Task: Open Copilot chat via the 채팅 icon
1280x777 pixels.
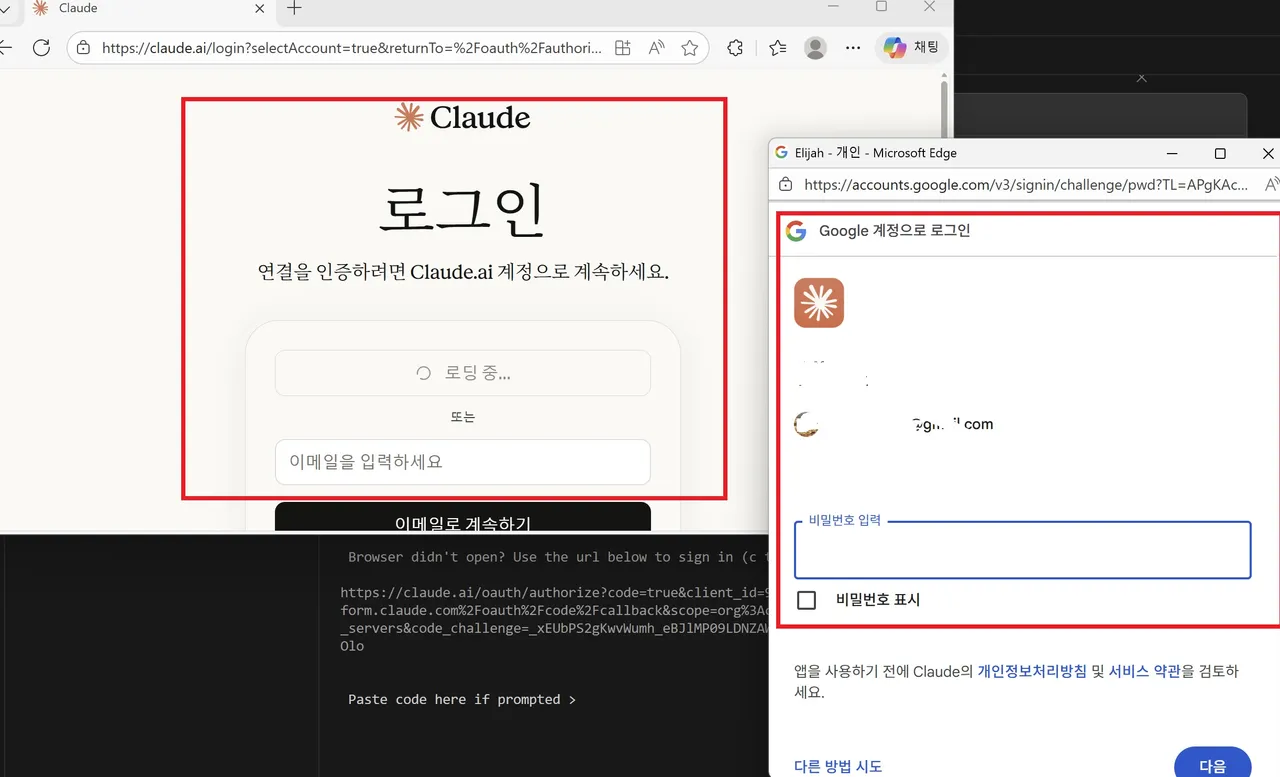Action: pyautogui.click(x=911, y=47)
